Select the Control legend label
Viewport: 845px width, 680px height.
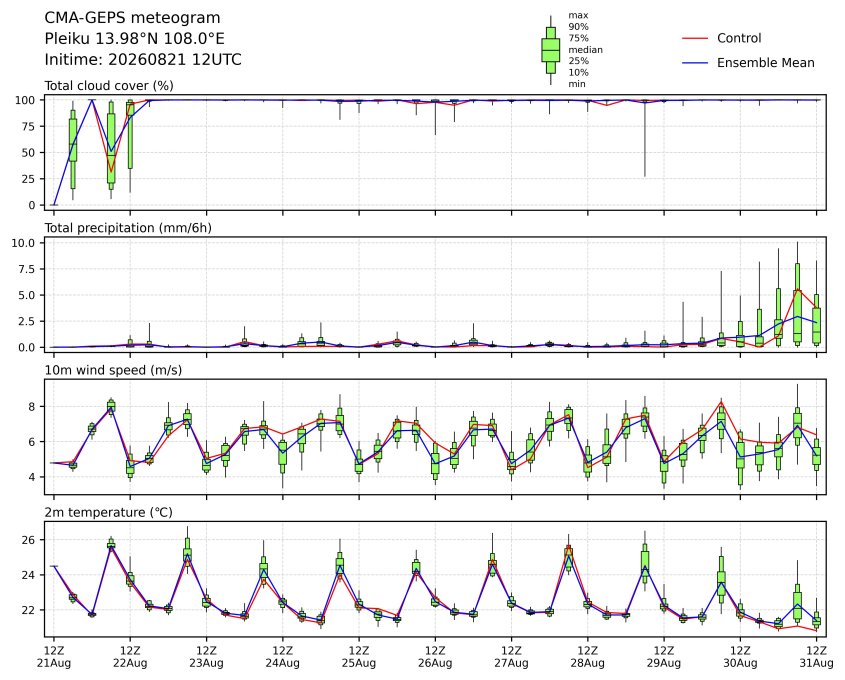[739, 38]
